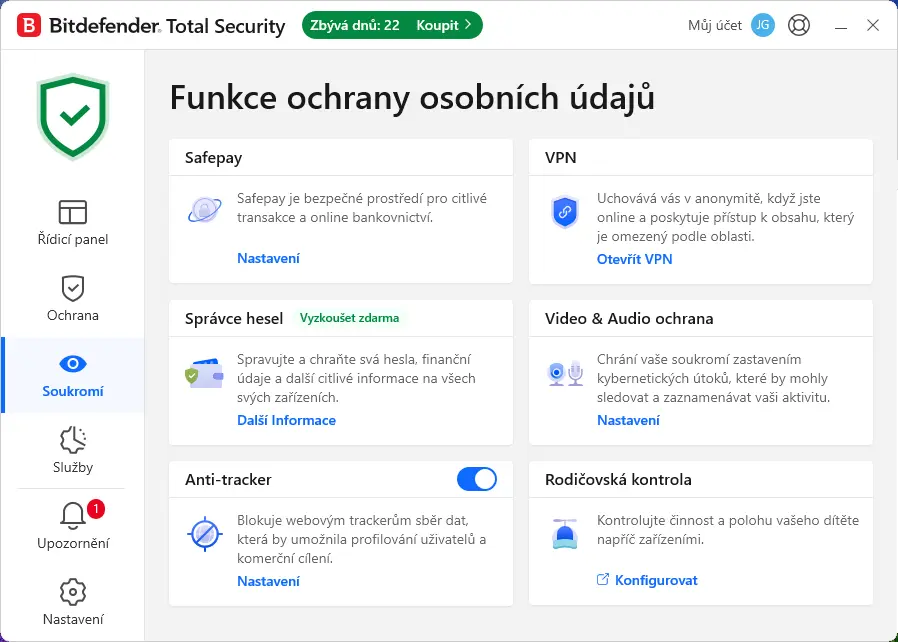Click the Rodičovská kontrola propeller cap icon
The width and height of the screenshot is (898, 642).
click(x=565, y=534)
